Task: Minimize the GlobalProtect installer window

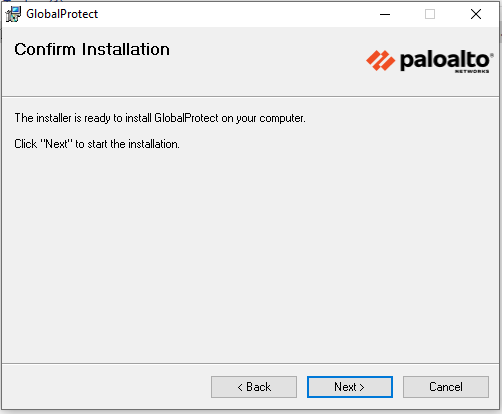Action: click(x=385, y=14)
